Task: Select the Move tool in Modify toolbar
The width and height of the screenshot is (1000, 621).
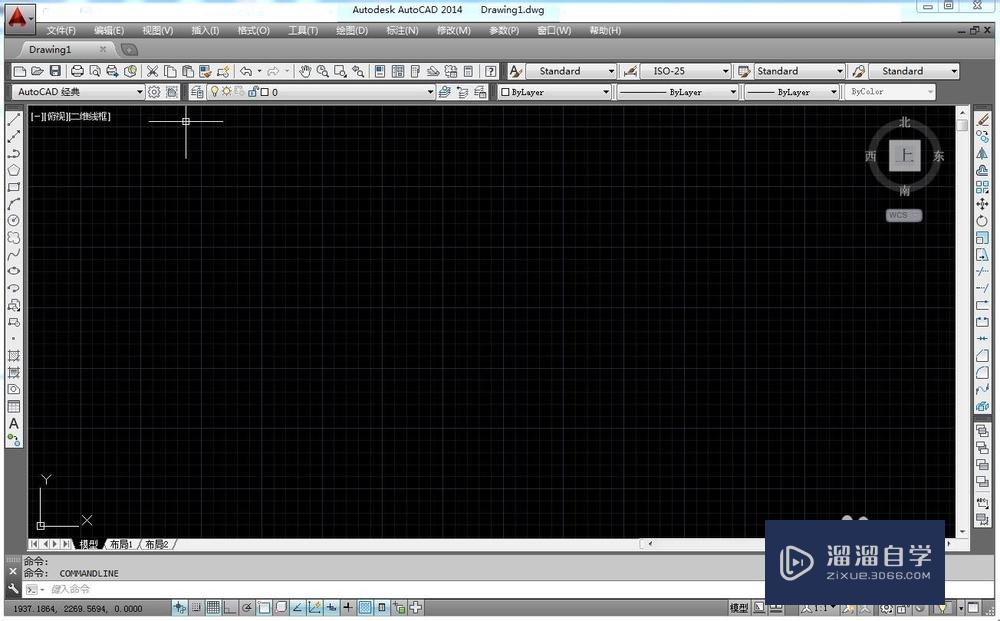Action: 982,204
